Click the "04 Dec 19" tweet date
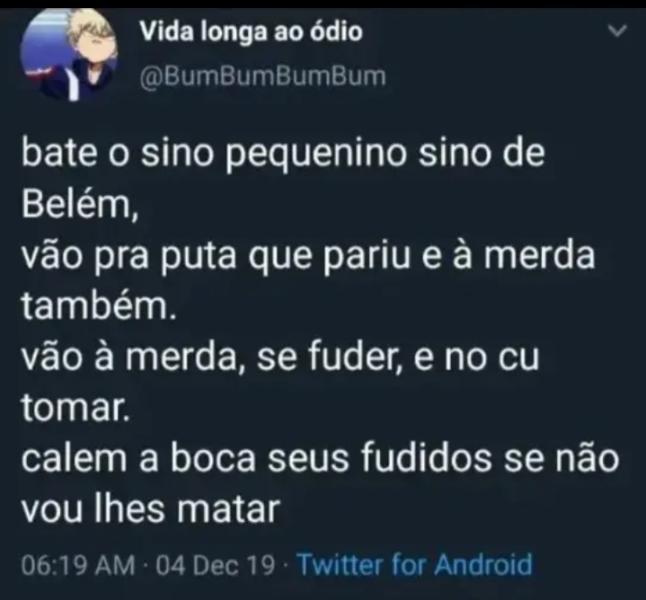The width and height of the screenshot is (646, 600). pos(214,565)
